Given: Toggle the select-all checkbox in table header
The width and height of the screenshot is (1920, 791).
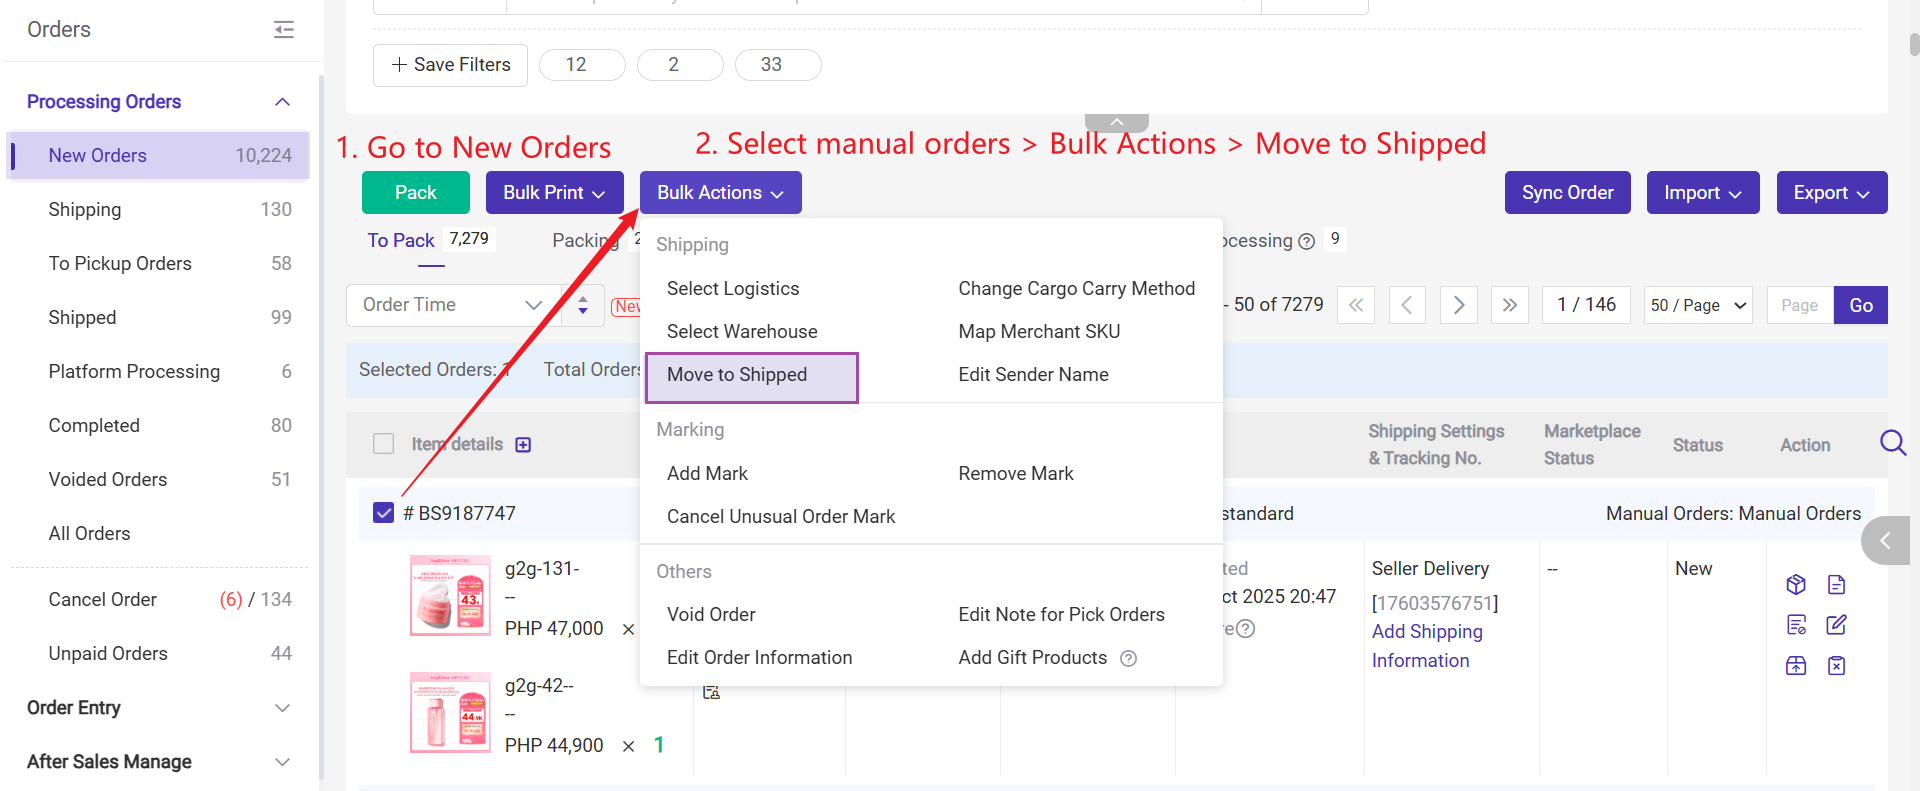Looking at the screenshot, I should point(383,444).
